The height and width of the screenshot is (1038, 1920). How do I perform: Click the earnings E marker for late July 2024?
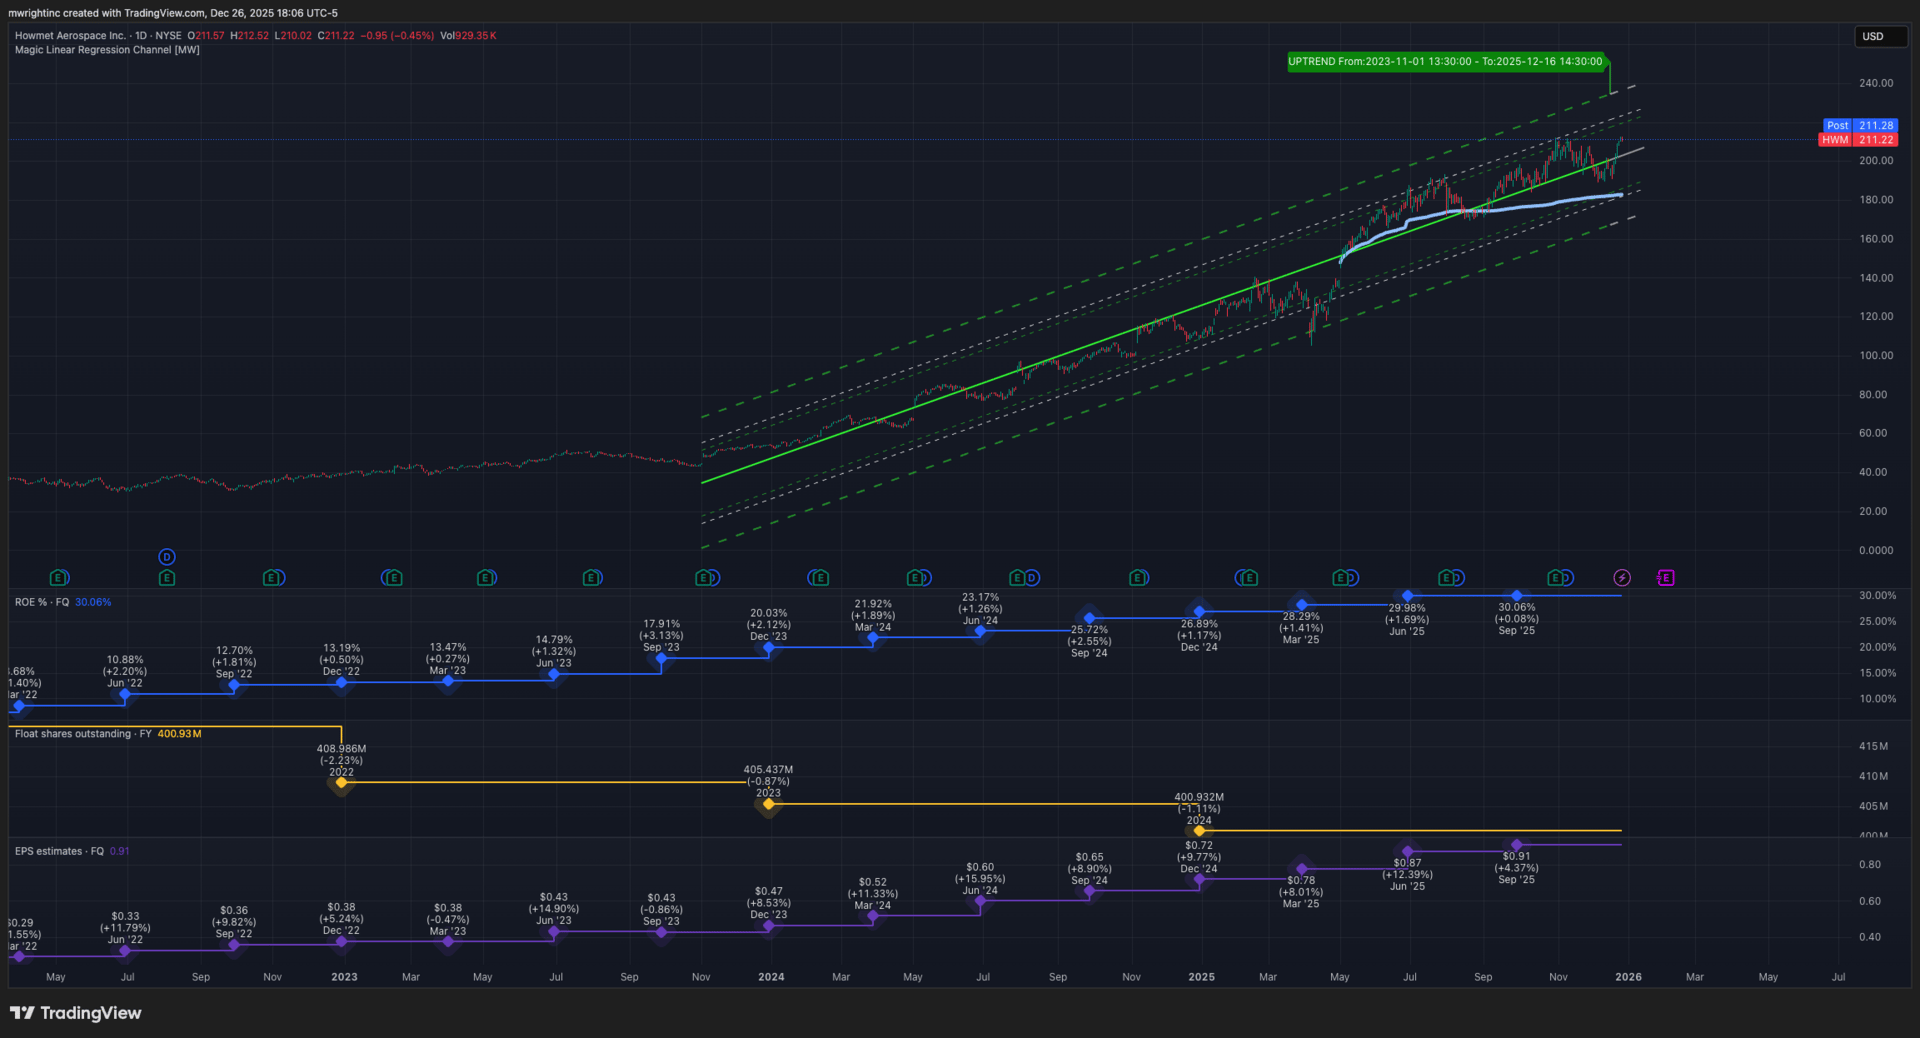coord(1017,578)
